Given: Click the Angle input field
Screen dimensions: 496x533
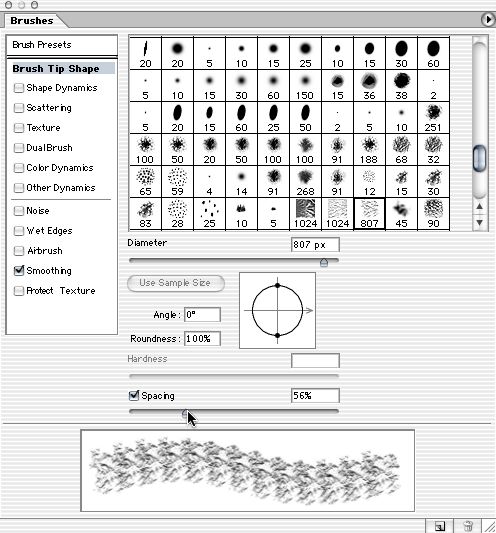Looking at the screenshot, I should point(202,314).
